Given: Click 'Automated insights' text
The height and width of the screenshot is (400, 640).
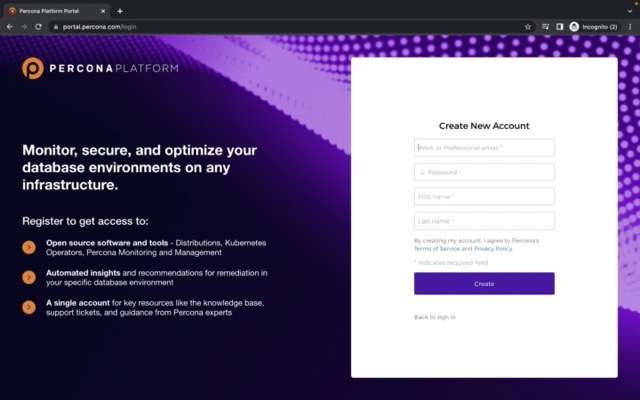Looking at the screenshot, I should [x=83, y=273].
